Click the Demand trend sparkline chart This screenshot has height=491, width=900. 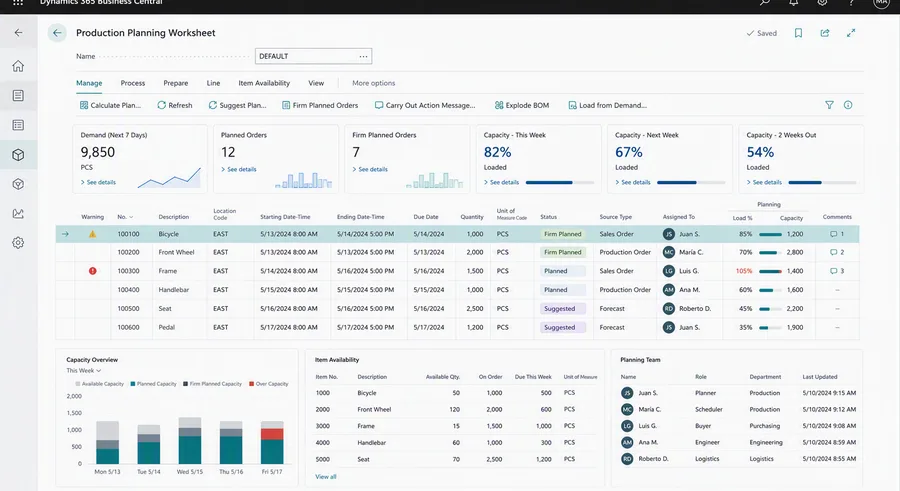(x=169, y=178)
